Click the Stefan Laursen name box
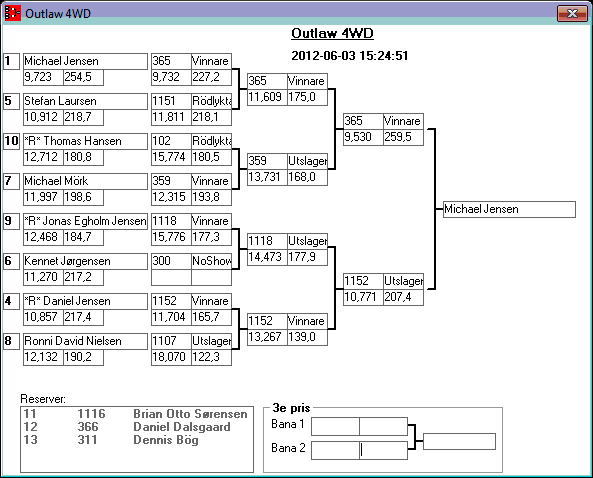This screenshot has height=478, width=593. (x=85, y=101)
